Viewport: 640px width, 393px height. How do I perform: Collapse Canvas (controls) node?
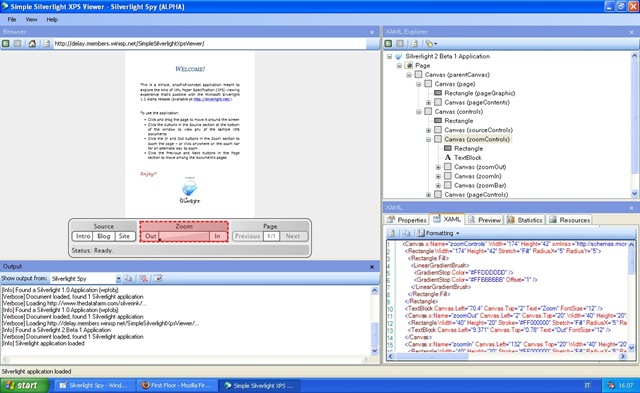(419, 111)
